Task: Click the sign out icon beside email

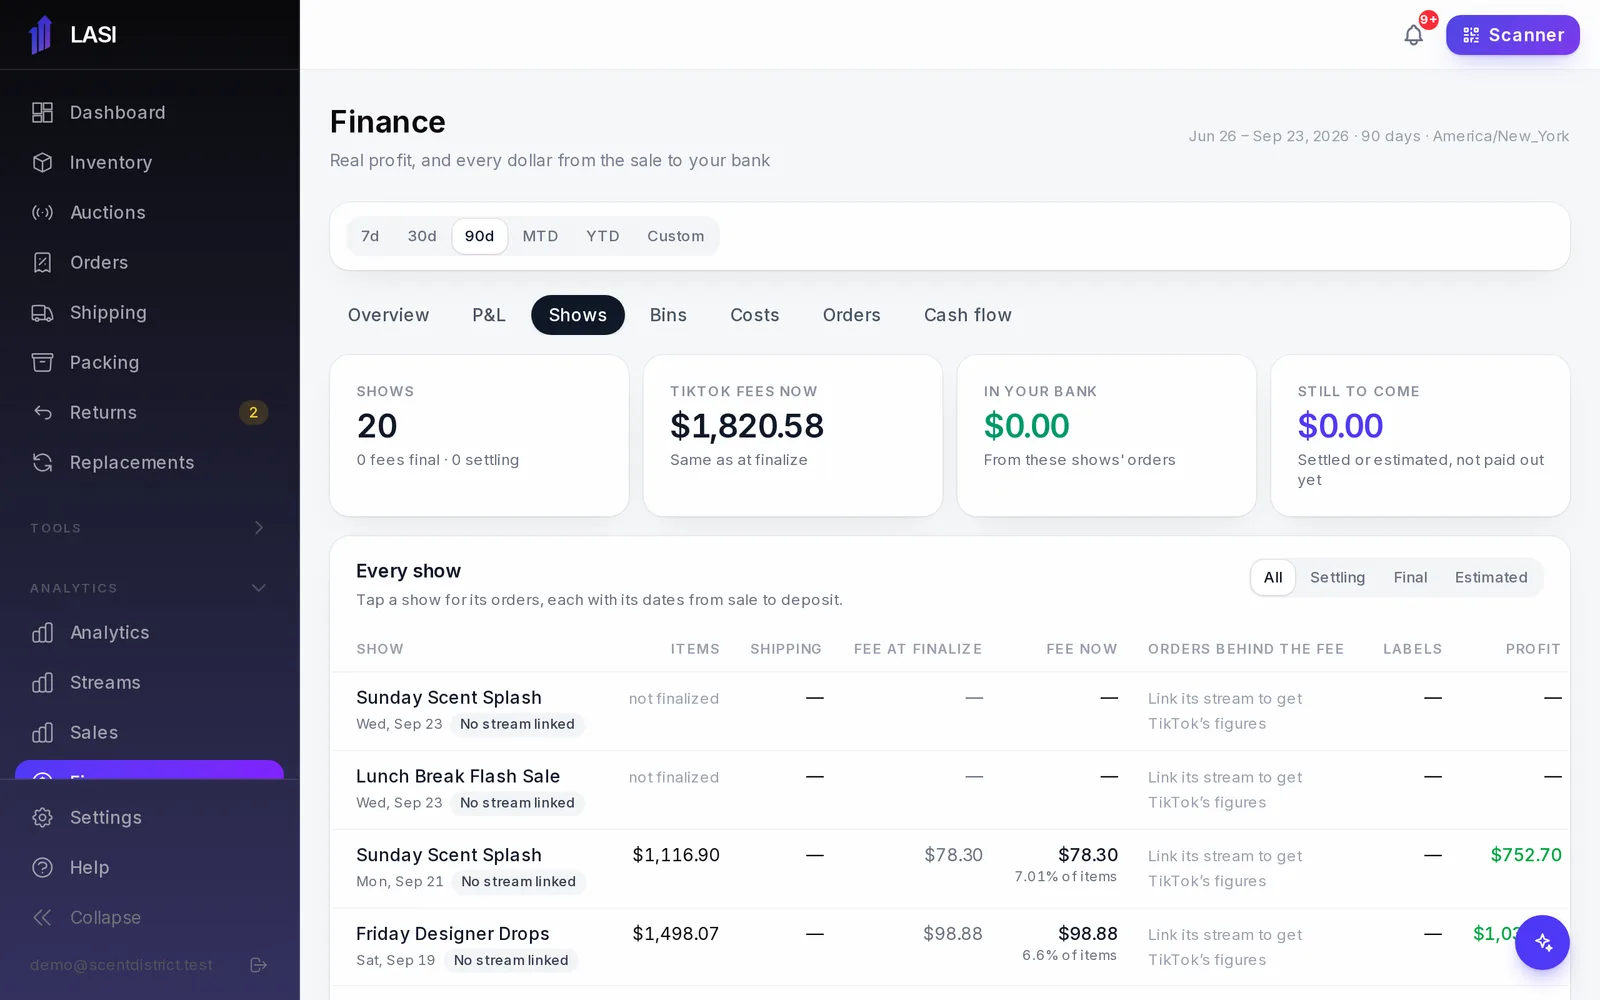Action: pos(258,965)
